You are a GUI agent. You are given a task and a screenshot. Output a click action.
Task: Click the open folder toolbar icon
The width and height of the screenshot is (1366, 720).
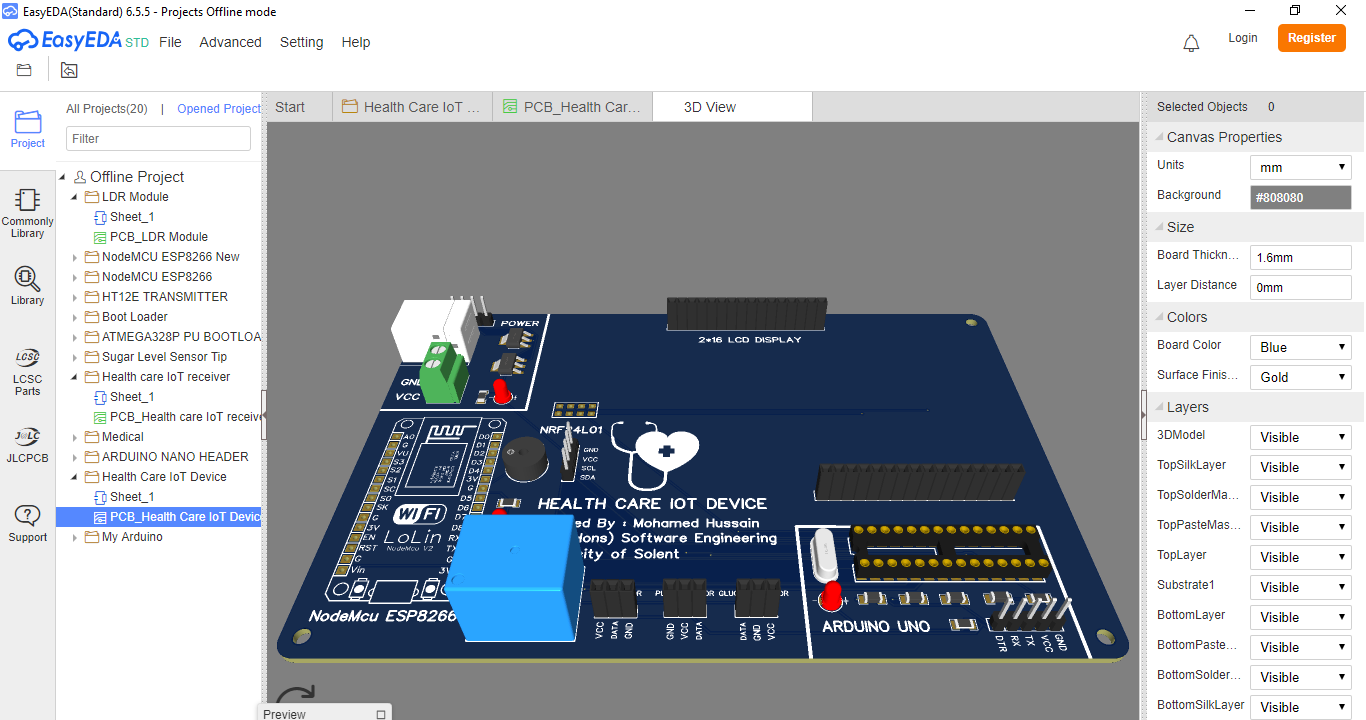(x=24, y=70)
